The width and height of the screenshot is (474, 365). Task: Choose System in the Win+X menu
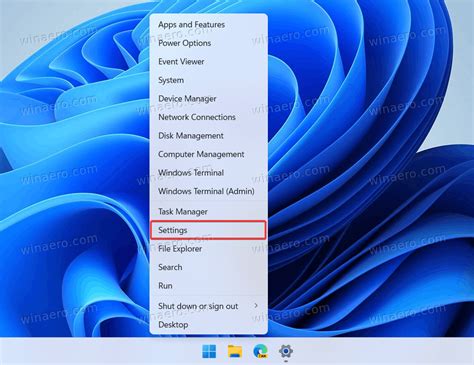click(208, 80)
